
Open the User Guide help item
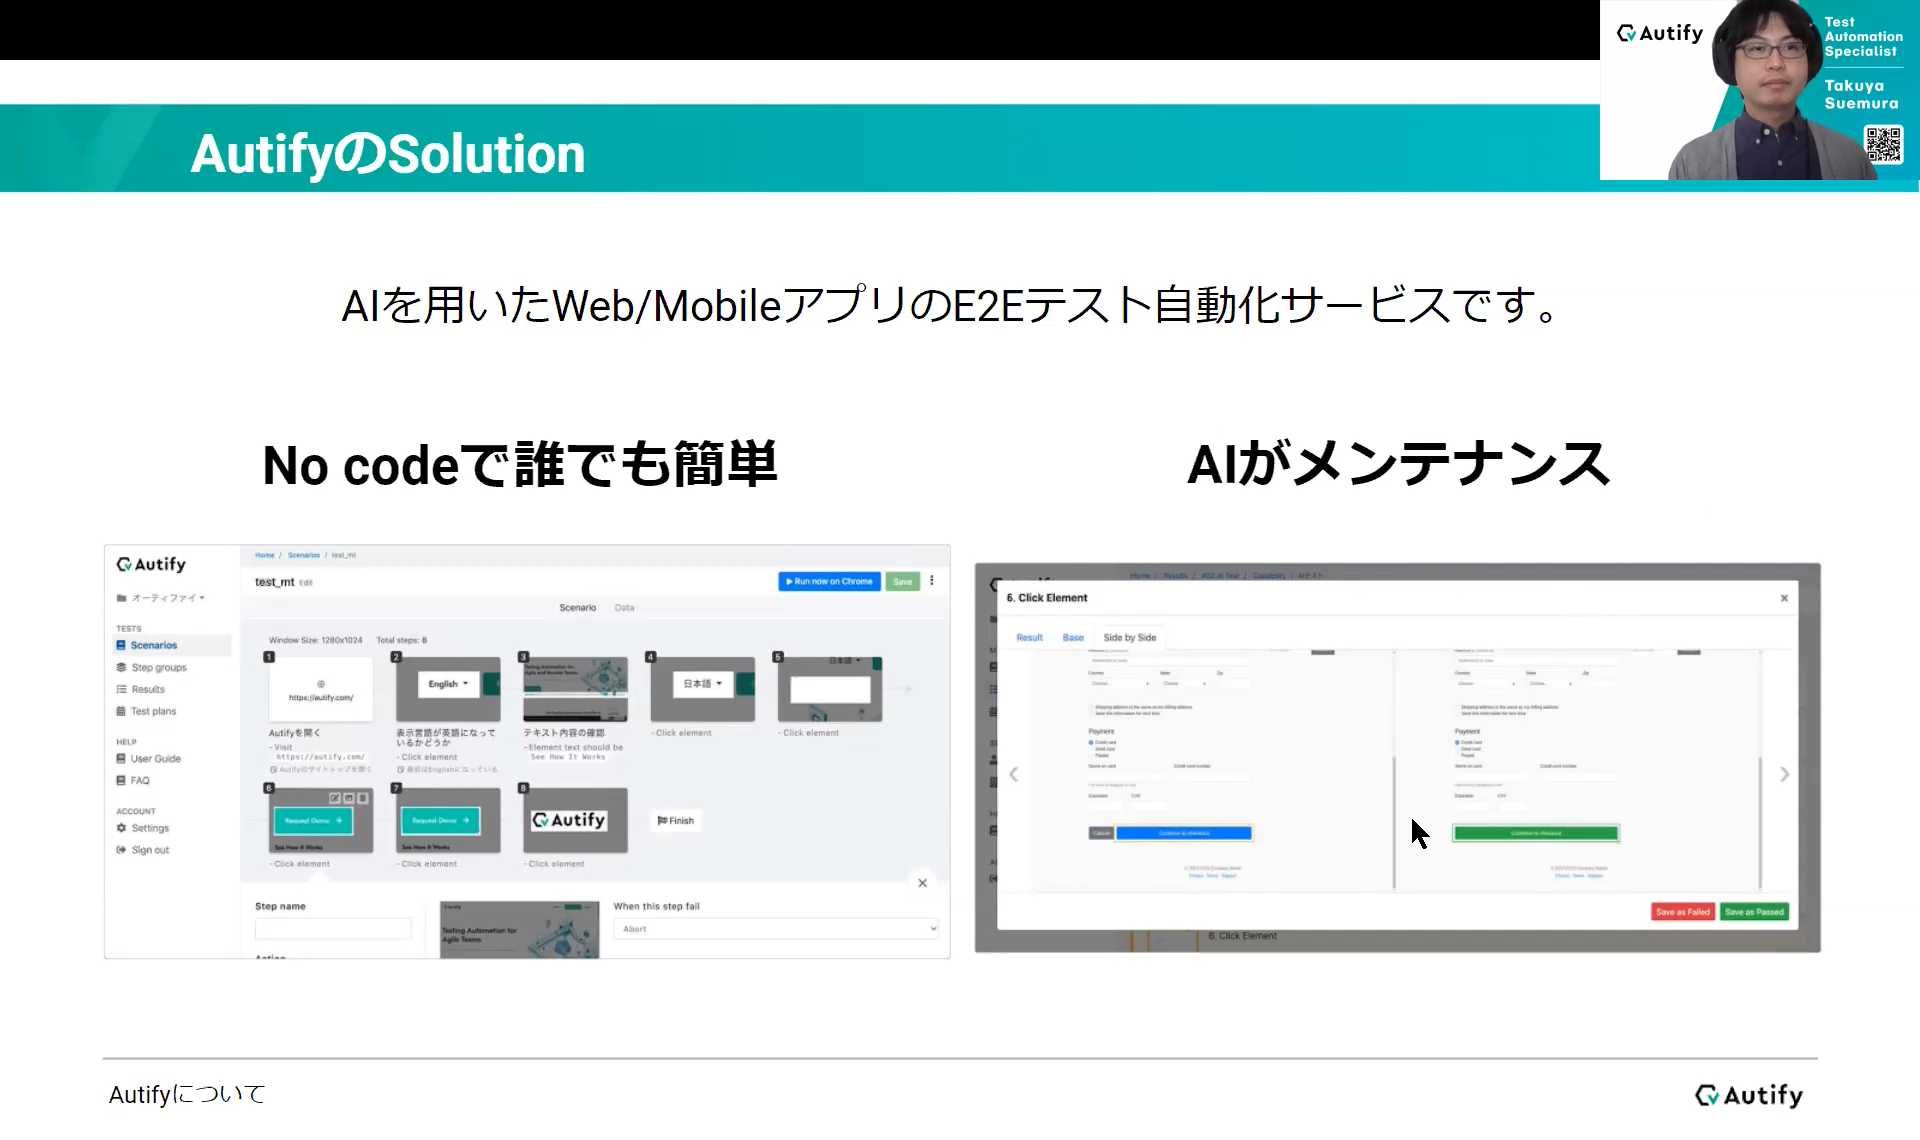[149, 759]
